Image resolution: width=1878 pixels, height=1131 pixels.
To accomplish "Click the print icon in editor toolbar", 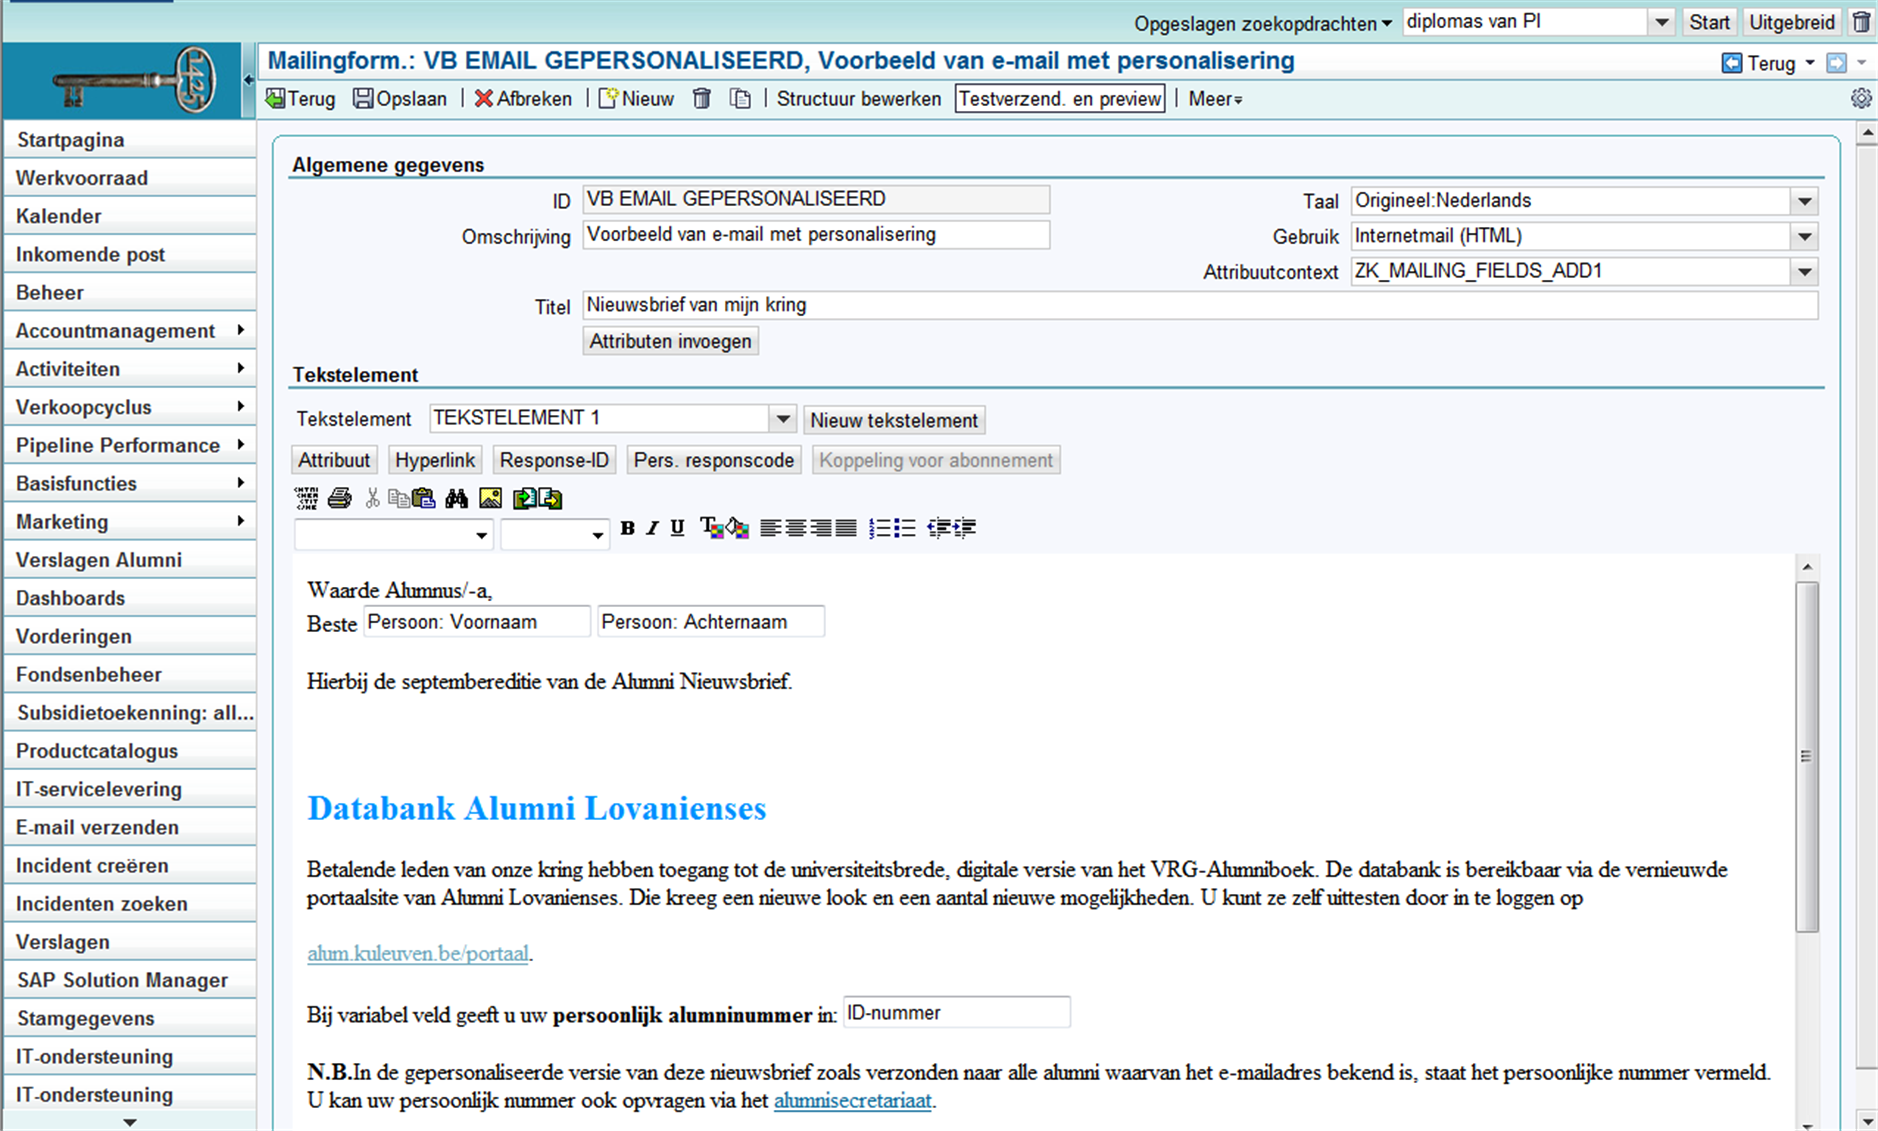I will pyautogui.click(x=339, y=498).
